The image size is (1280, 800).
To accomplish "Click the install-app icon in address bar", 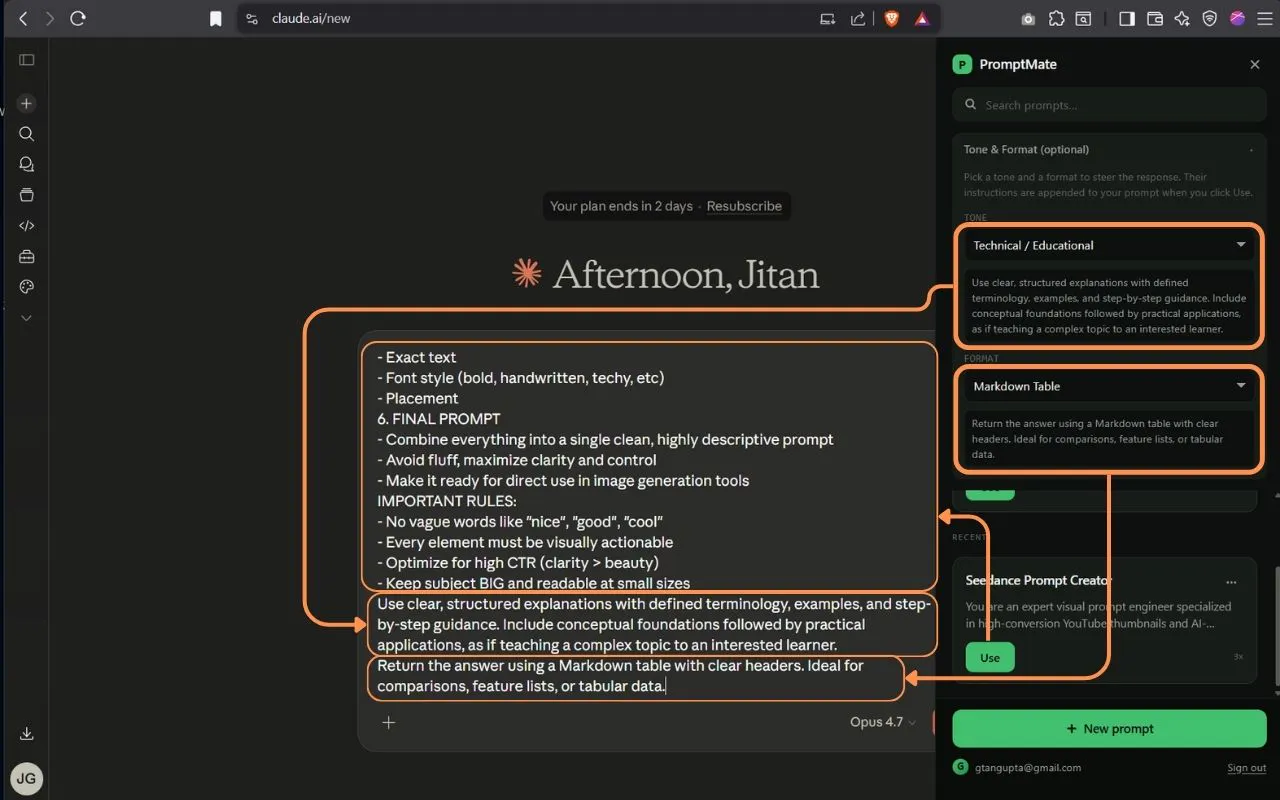I will pos(827,18).
